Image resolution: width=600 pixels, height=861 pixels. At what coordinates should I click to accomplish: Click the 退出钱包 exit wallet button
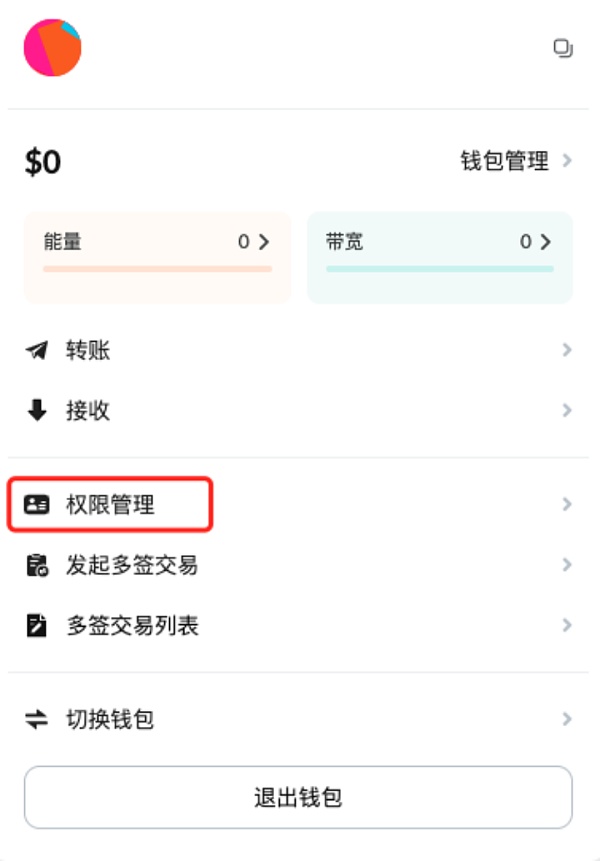(299, 797)
